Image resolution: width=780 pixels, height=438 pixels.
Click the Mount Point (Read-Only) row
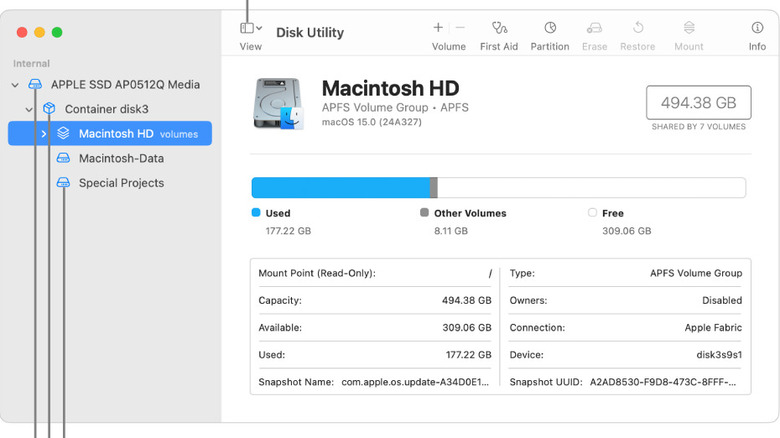[x=375, y=273]
